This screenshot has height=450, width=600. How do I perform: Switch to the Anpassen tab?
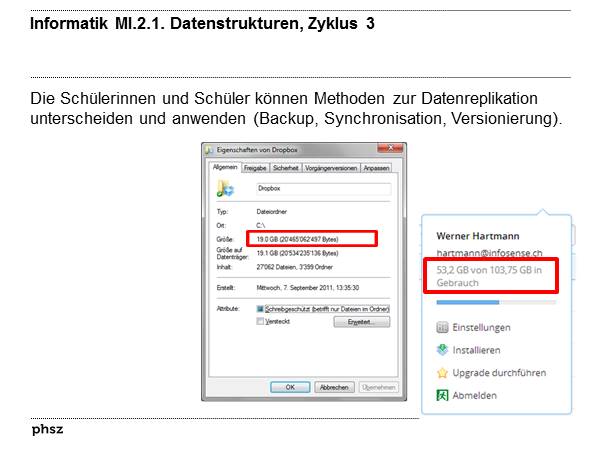376,168
